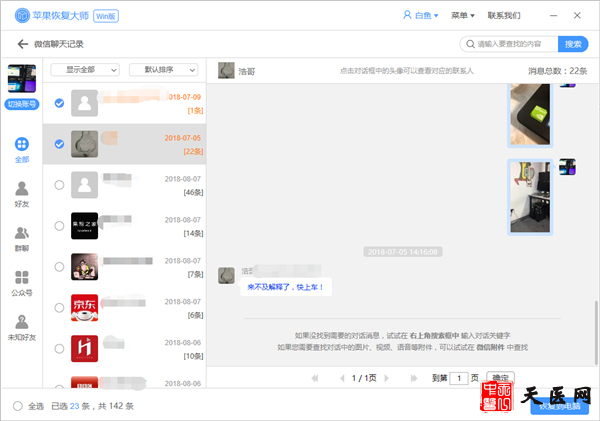Open the 白鱼 user account dropdown

point(419,16)
